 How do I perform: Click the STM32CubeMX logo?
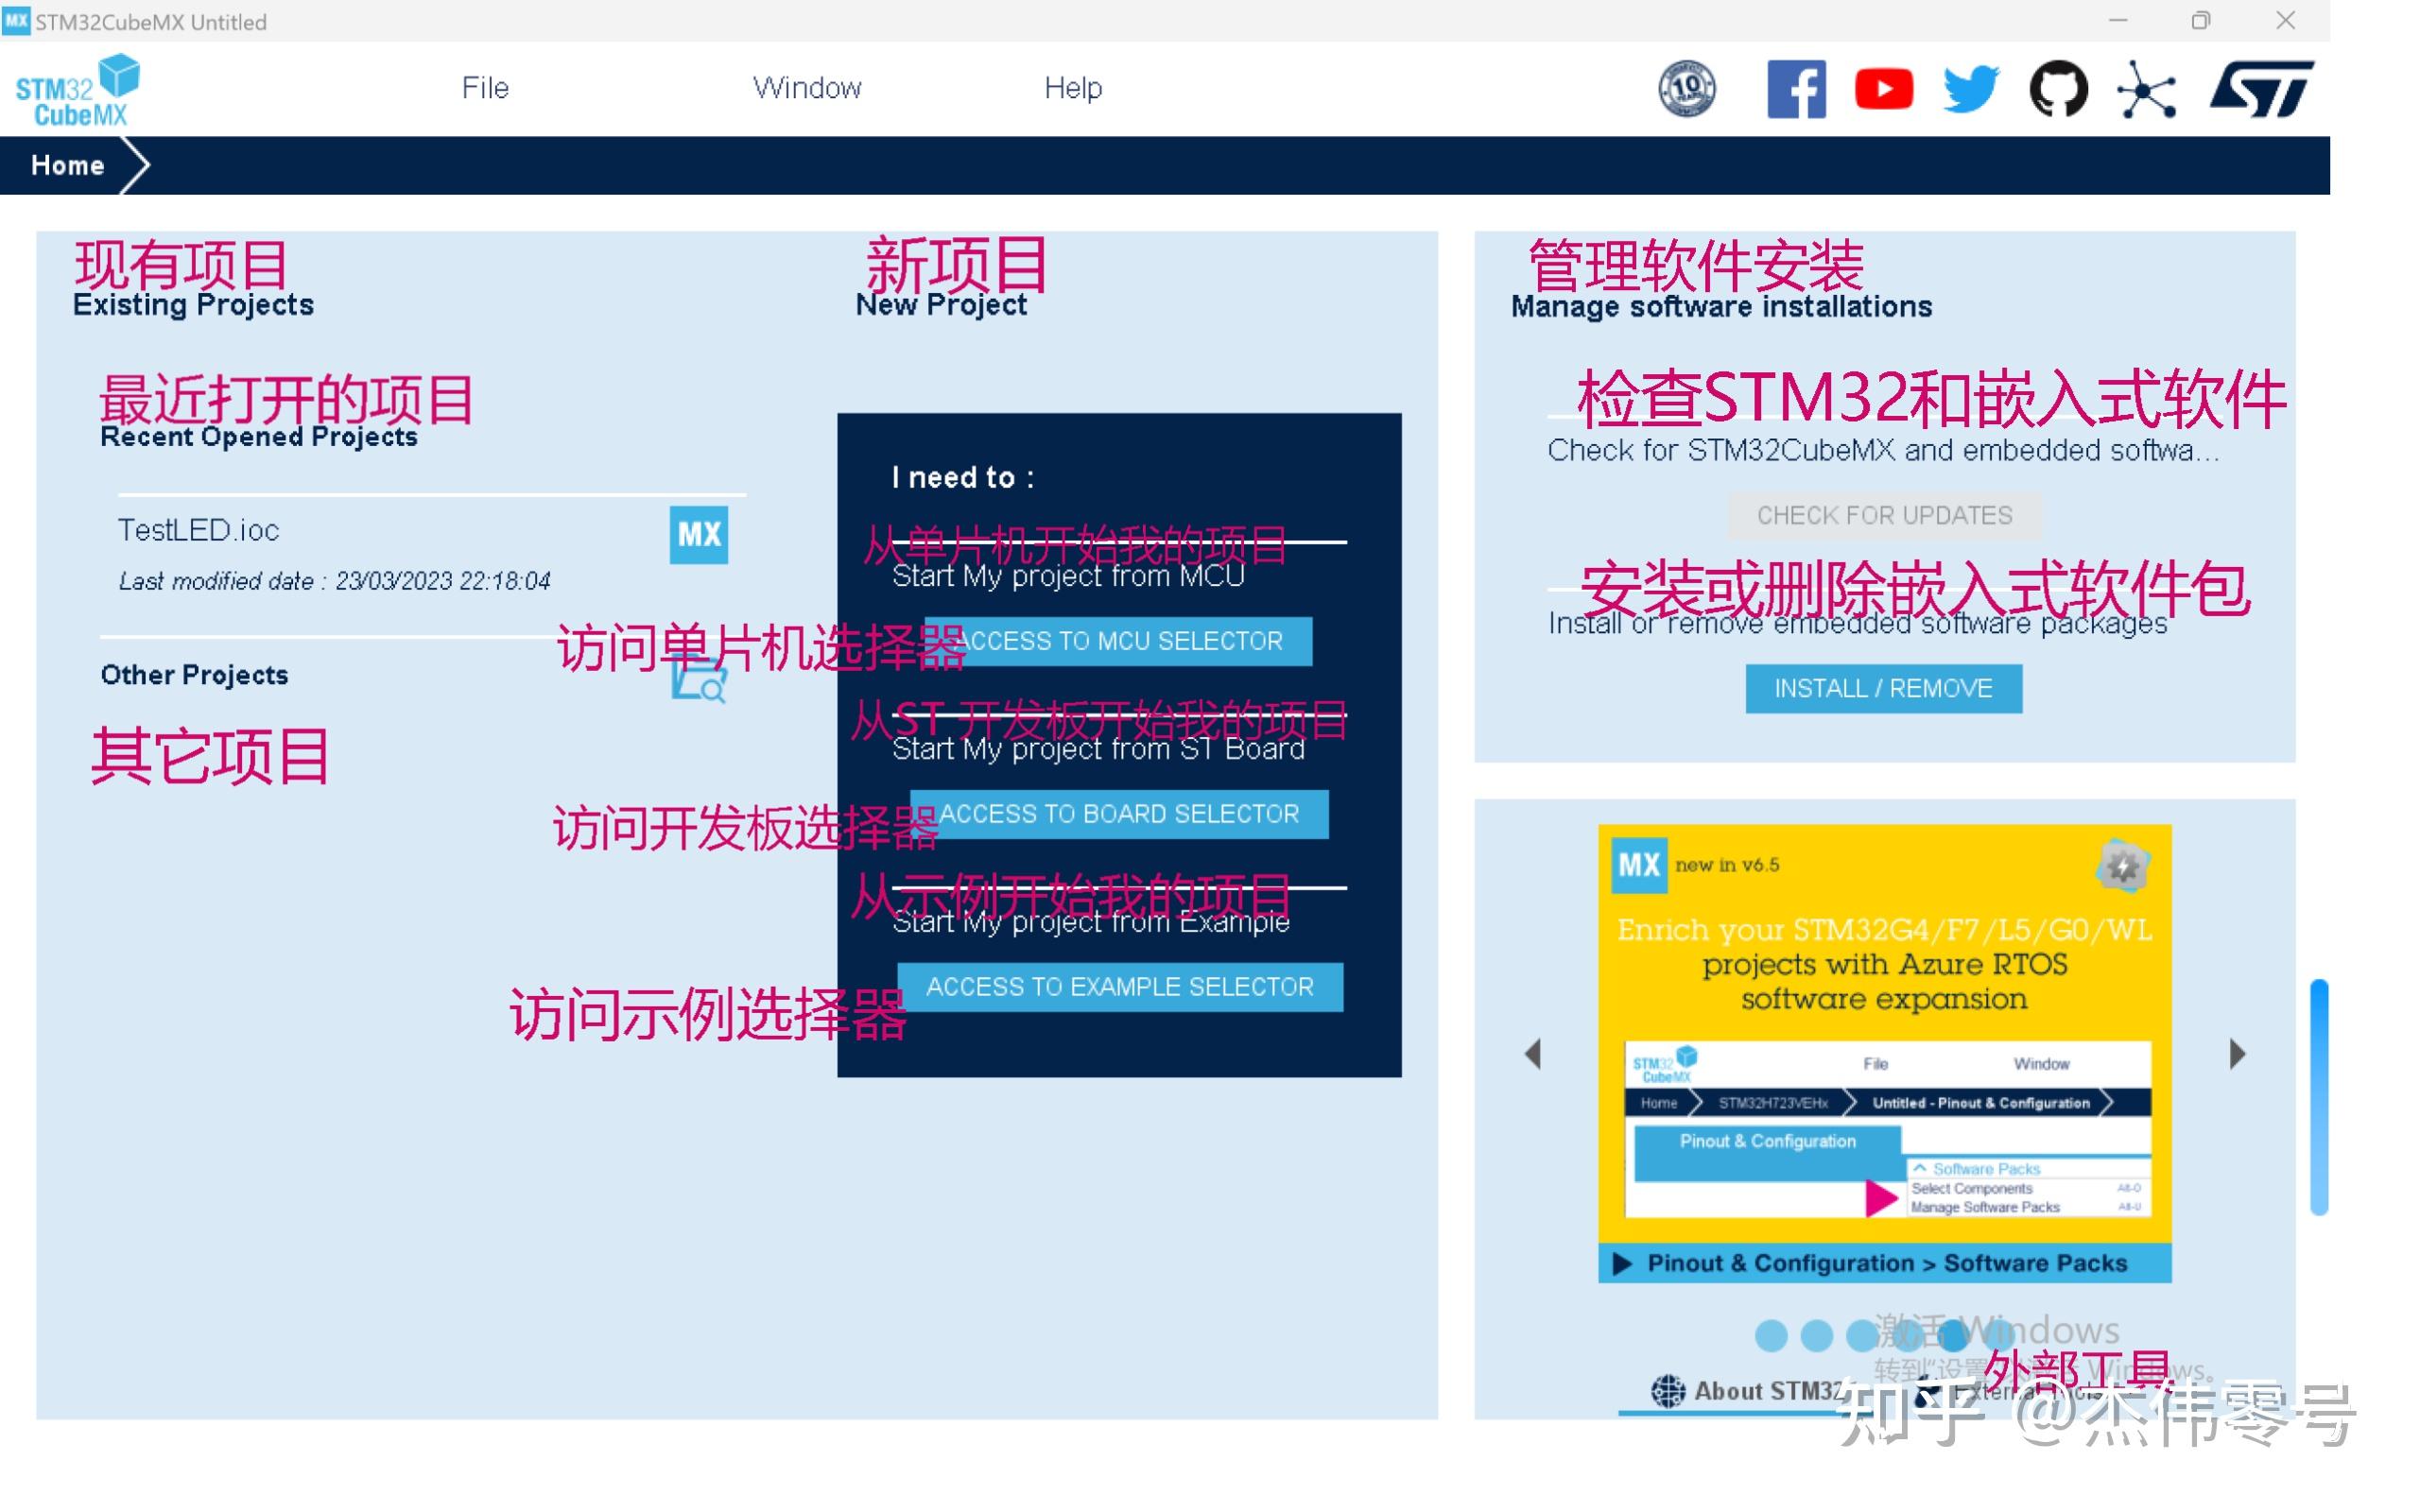[78, 90]
